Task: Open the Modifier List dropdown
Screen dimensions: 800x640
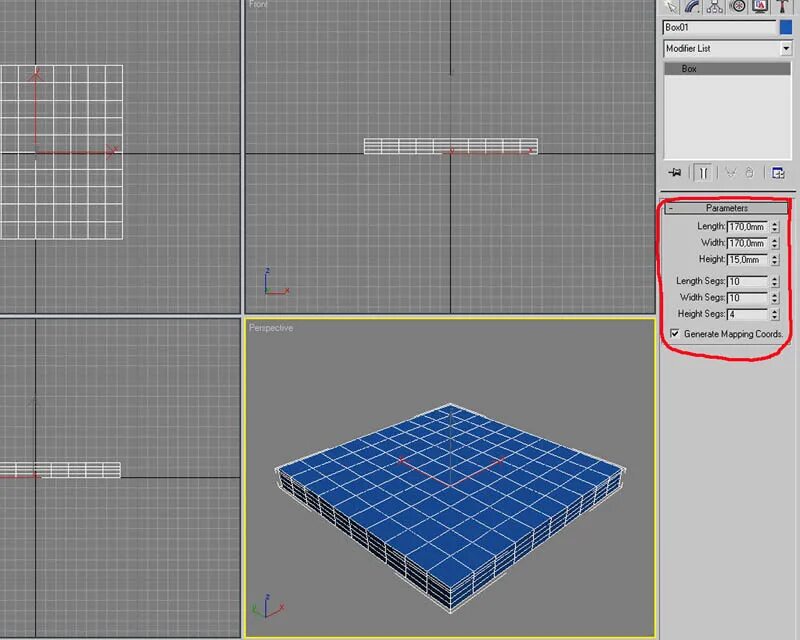Action: 786,47
